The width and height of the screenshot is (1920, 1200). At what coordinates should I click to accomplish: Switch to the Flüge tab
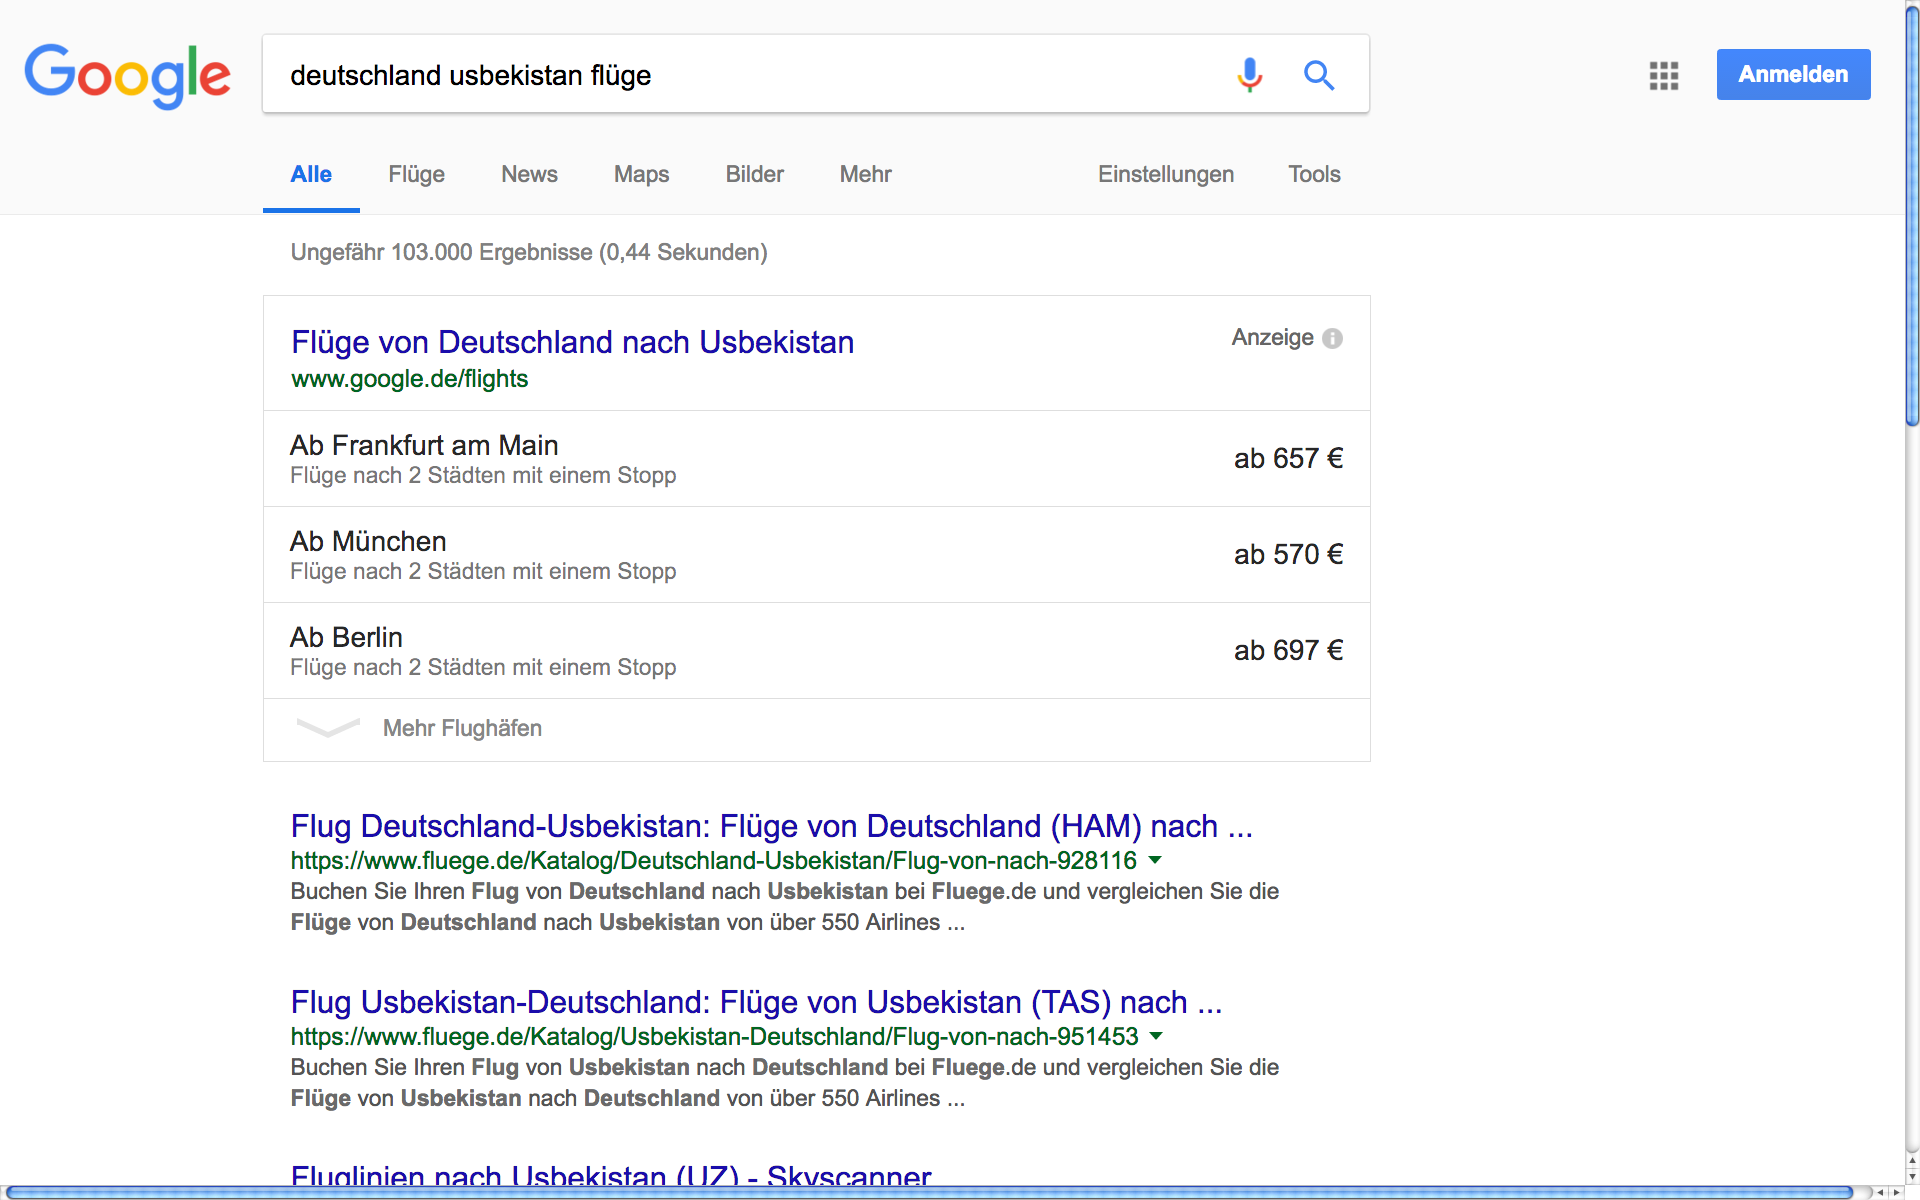[x=416, y=174]
